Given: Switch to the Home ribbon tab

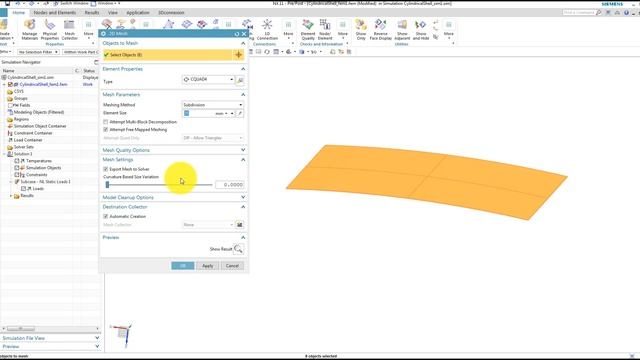Looking at the screenshot, I should click(18, 13).
